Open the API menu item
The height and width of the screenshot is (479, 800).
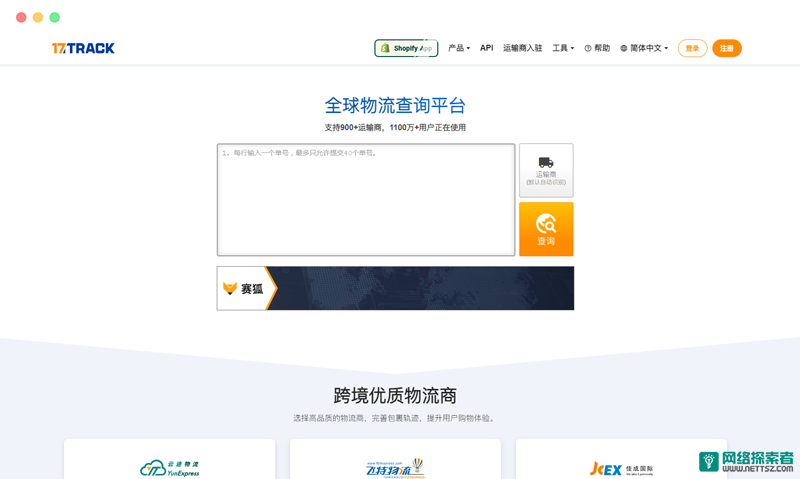pos(486,48)
